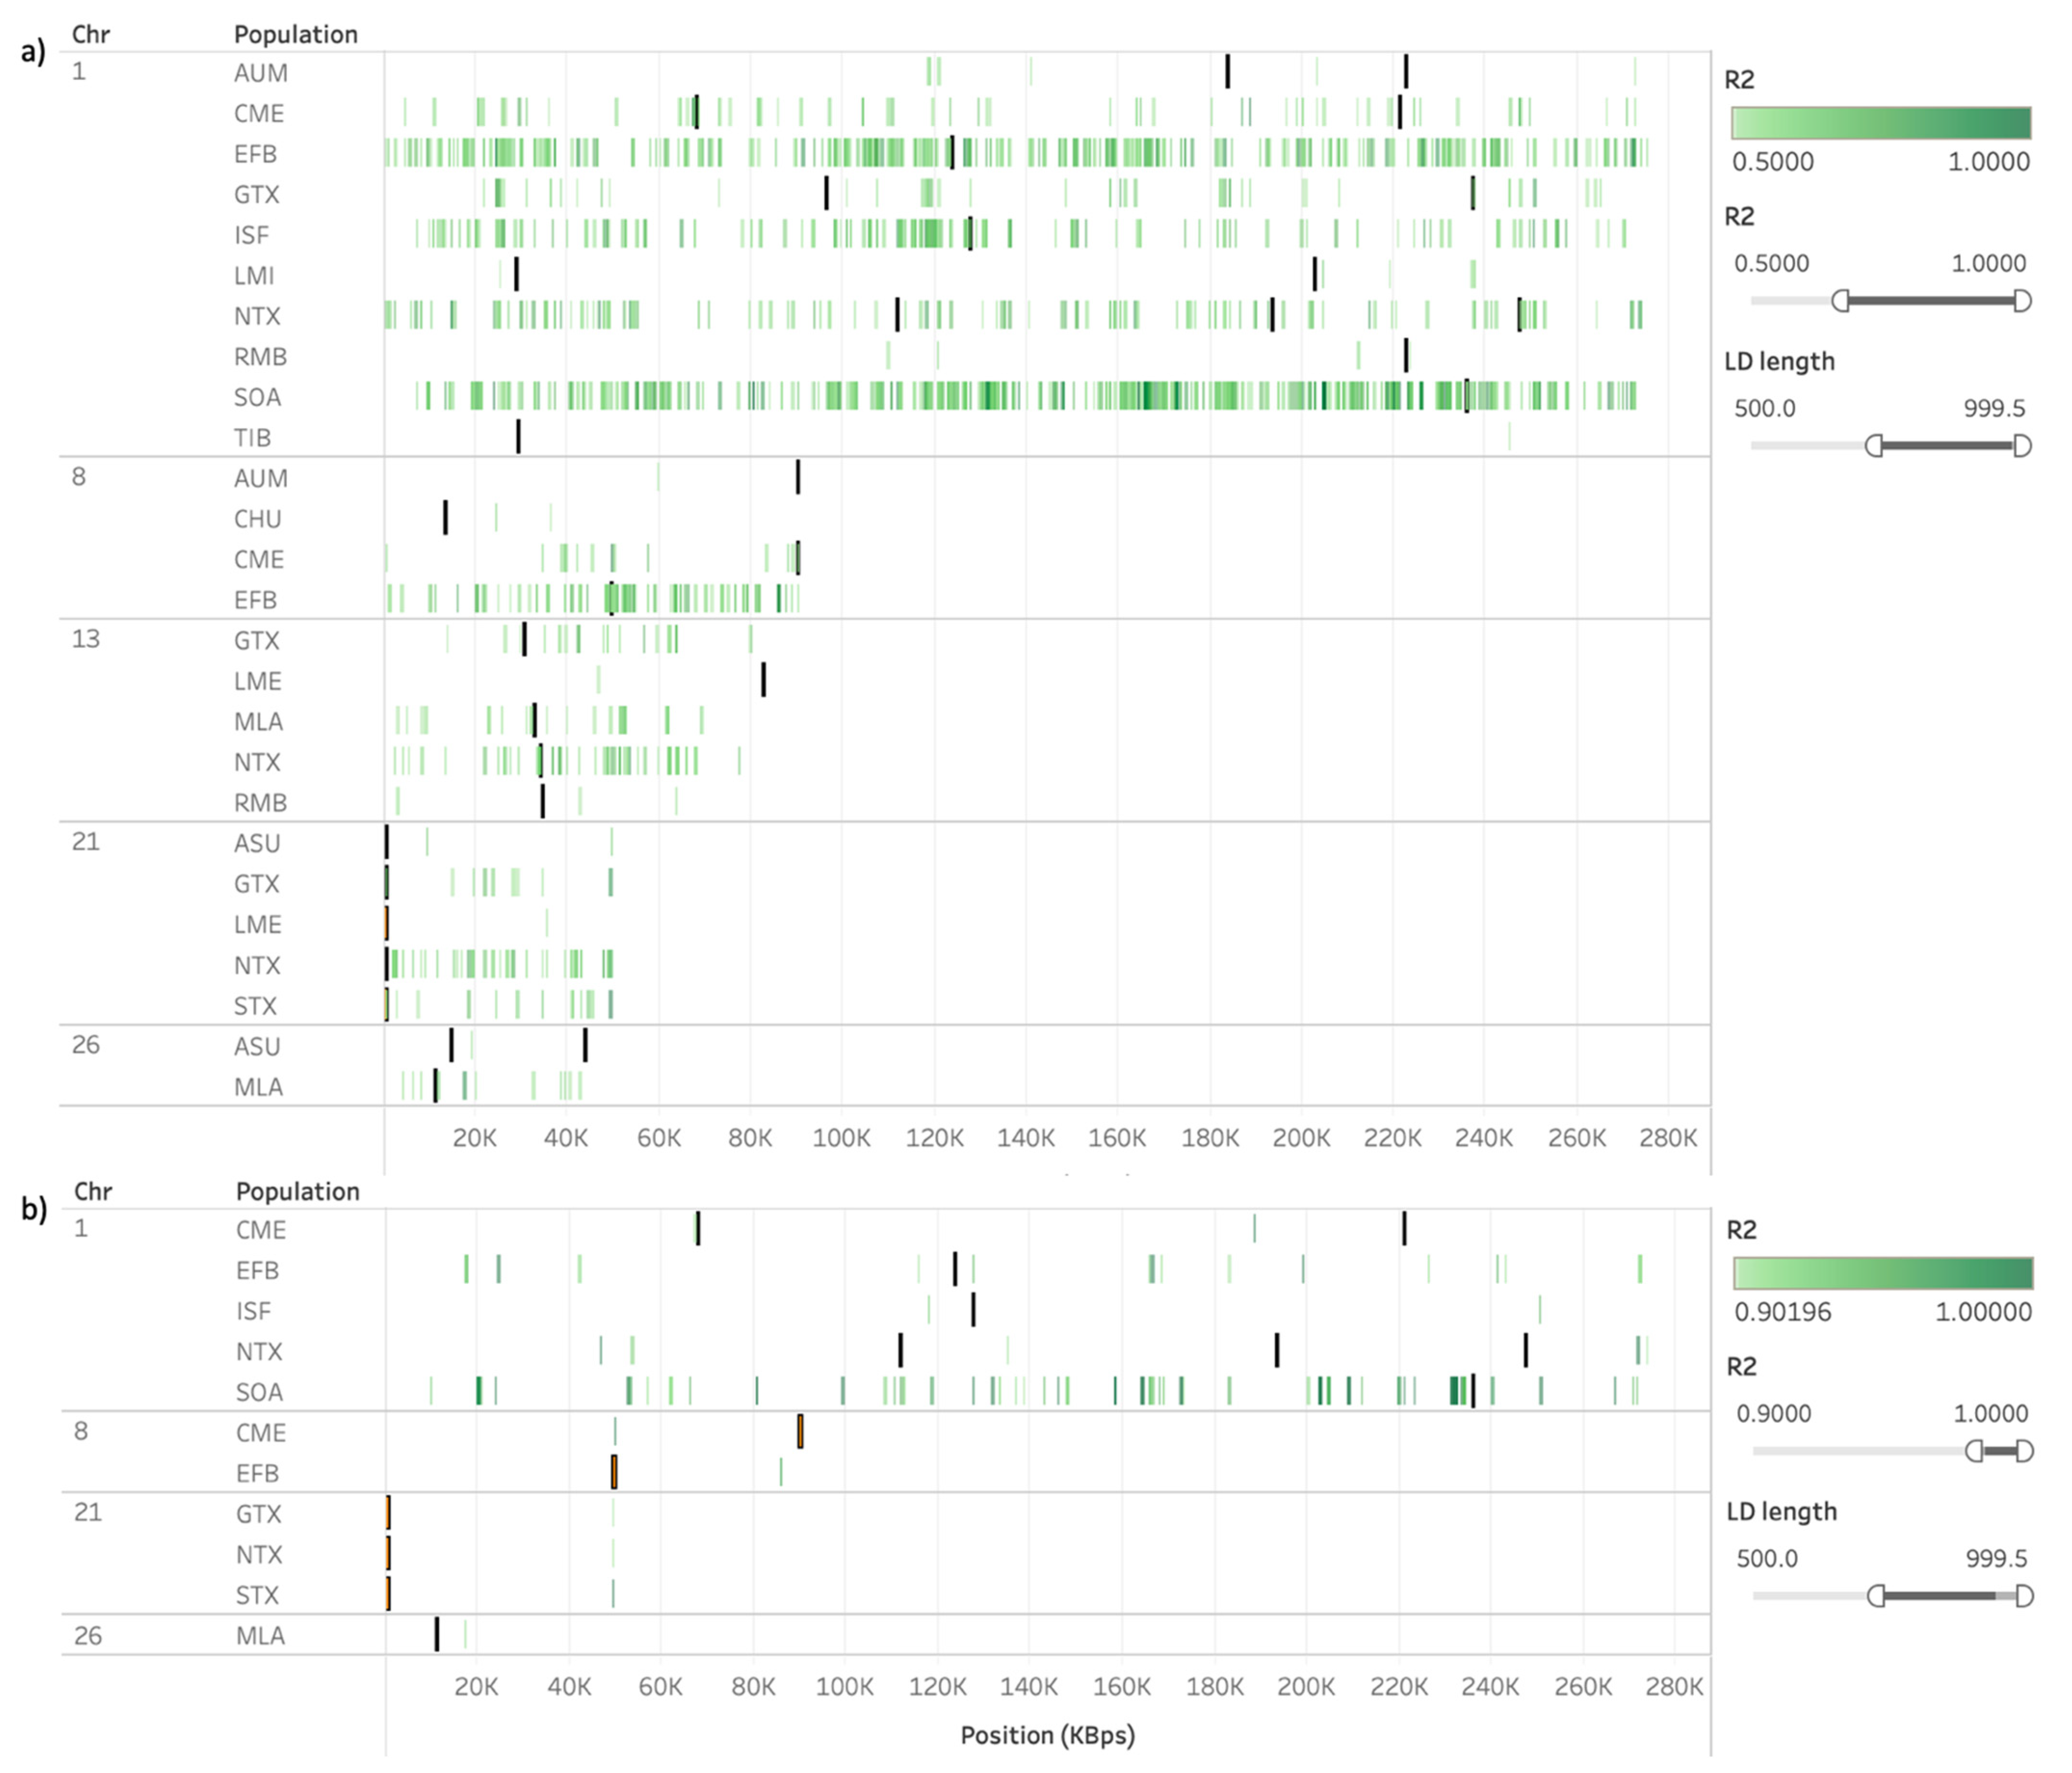Image resolution: width=2072 pixels, height=1773 pixels.
Task: Click left handle of panel a LD length slider
Action: point(1874,445)
